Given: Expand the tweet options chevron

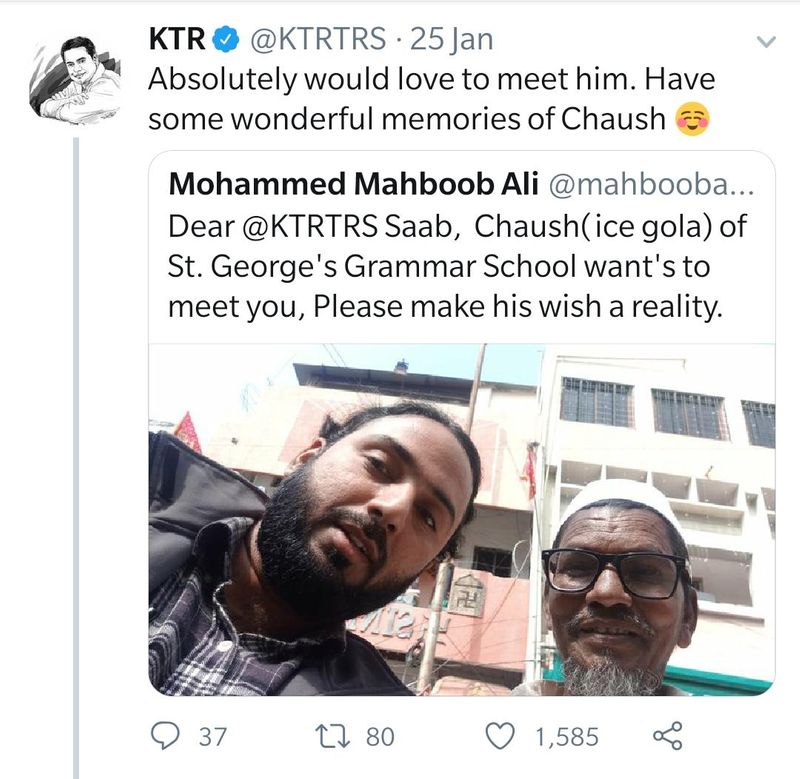Looking at the screenshot, I should pos(766,42).
